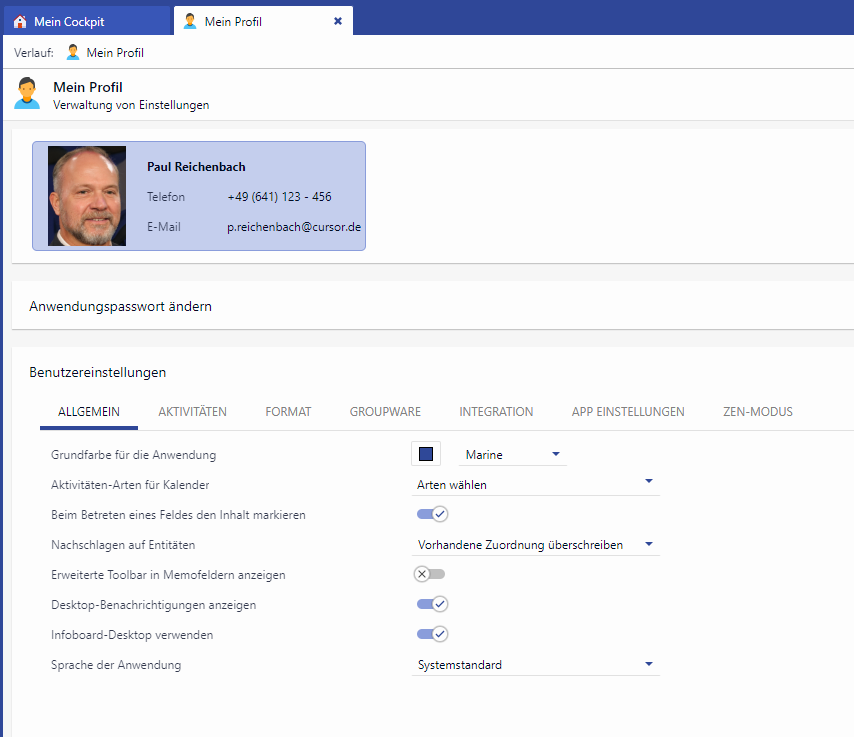Click 'Anwendungspasswort ändern' section
854x737 pixels.
click(x=121, y=306)
